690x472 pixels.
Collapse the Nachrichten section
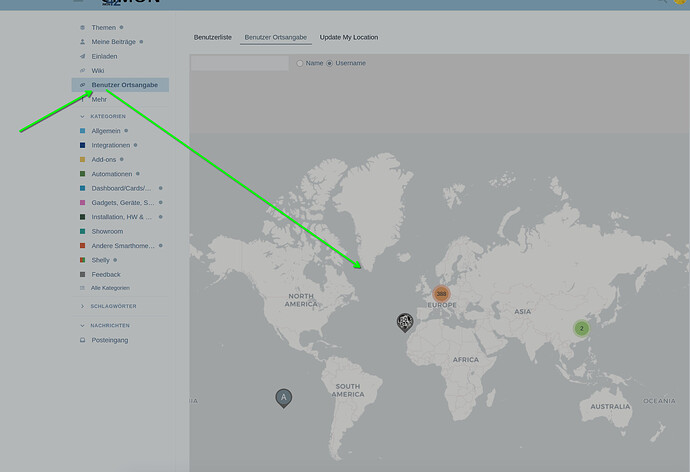point(82,325)
